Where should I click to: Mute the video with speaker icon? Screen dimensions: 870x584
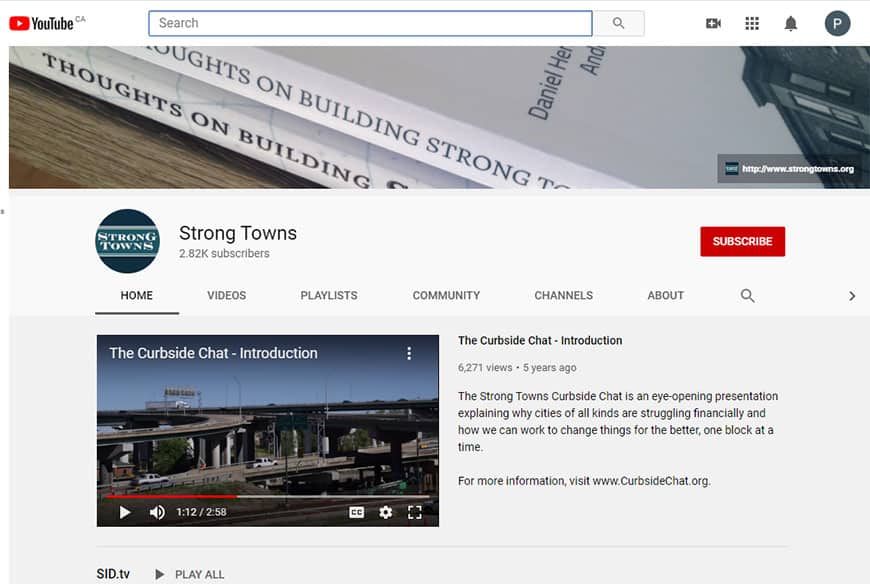[157, 512]
